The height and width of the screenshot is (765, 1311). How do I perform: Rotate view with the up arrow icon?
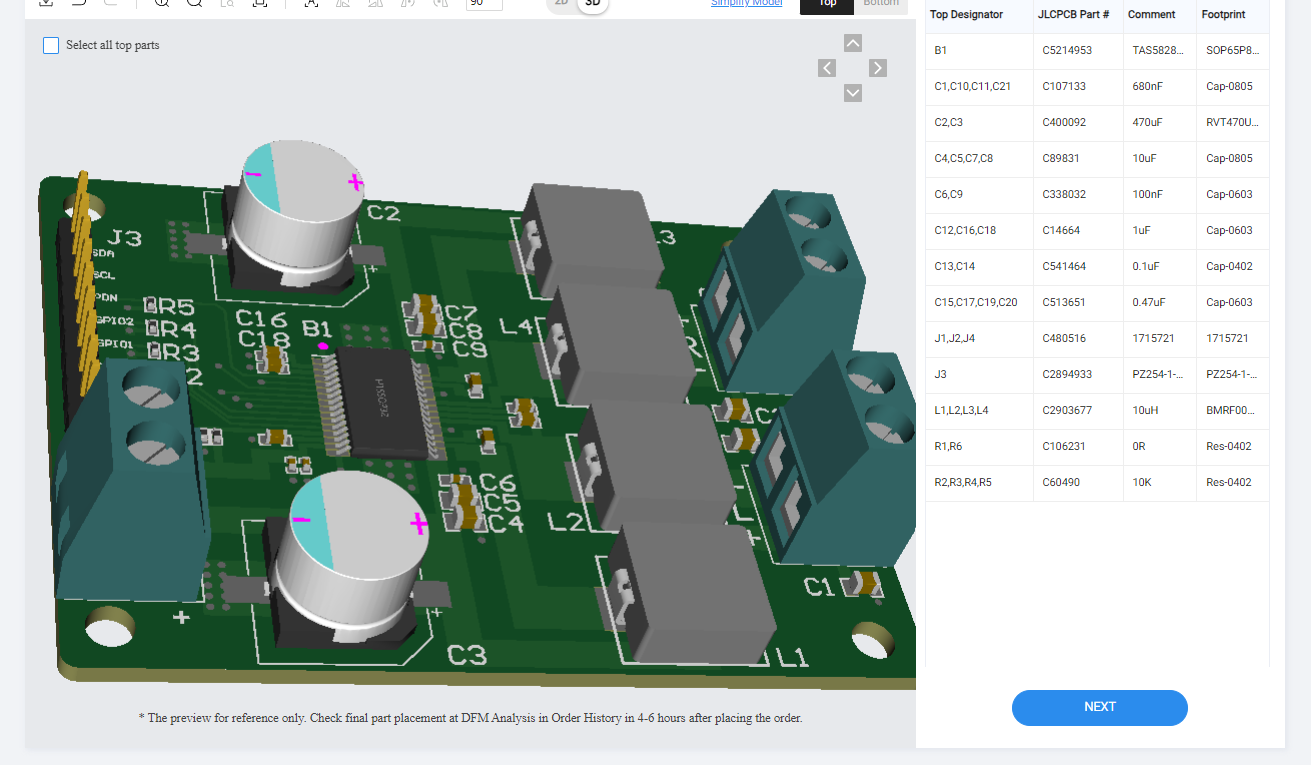(853, 43)
